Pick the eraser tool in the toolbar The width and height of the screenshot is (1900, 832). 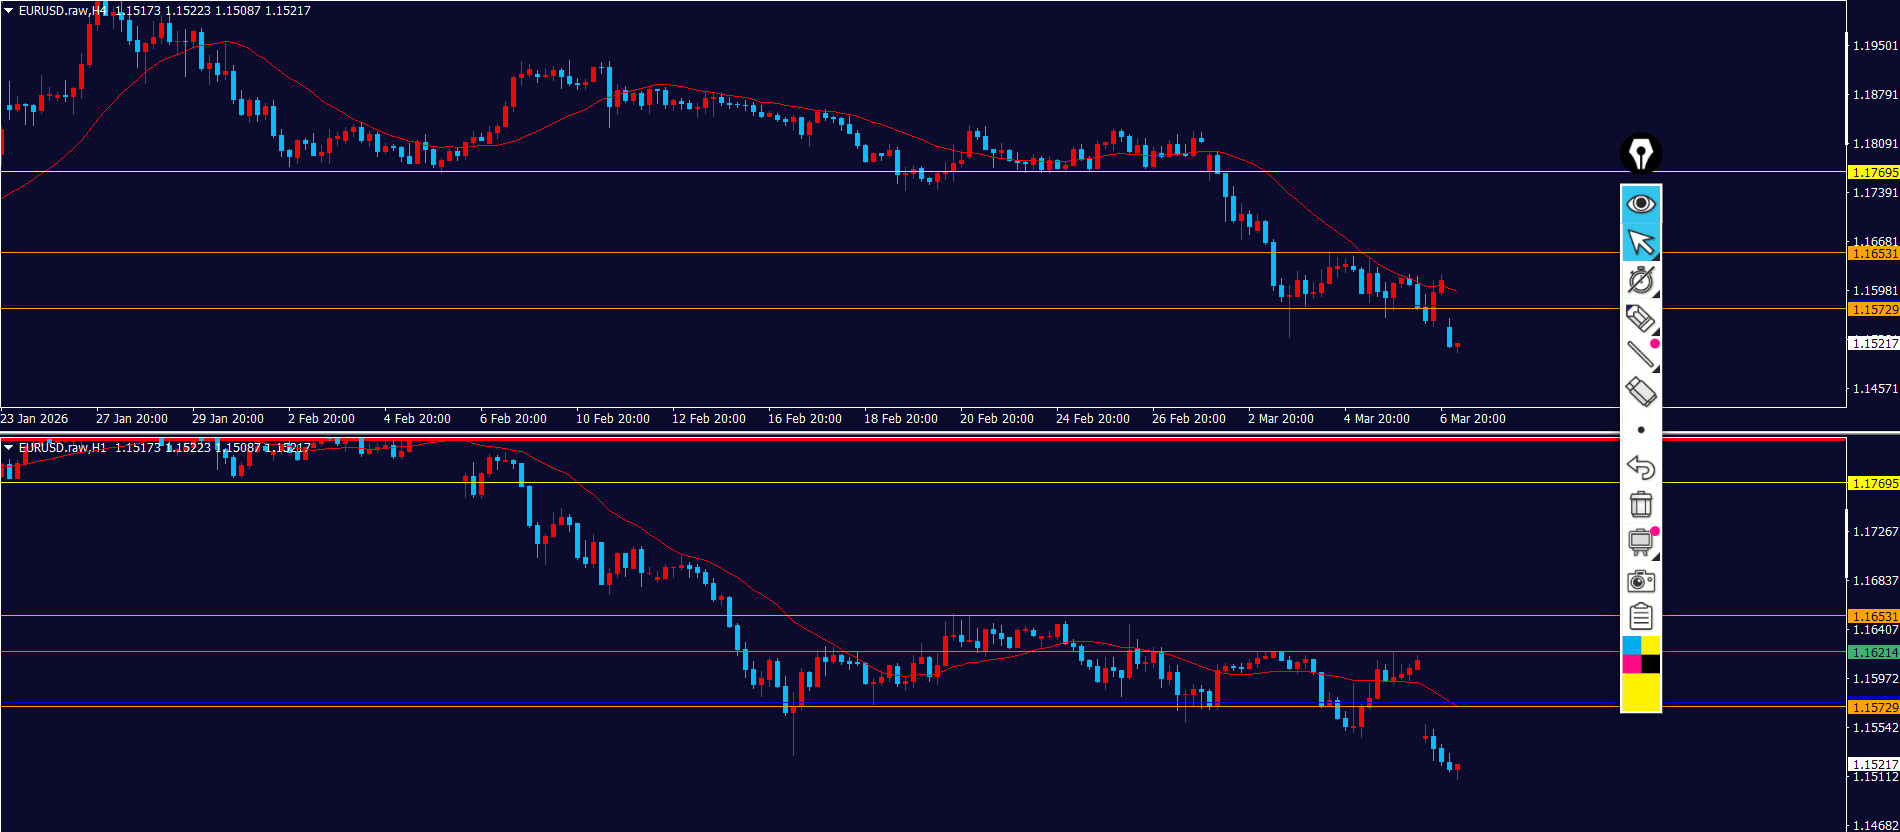tap(1640, 392)
